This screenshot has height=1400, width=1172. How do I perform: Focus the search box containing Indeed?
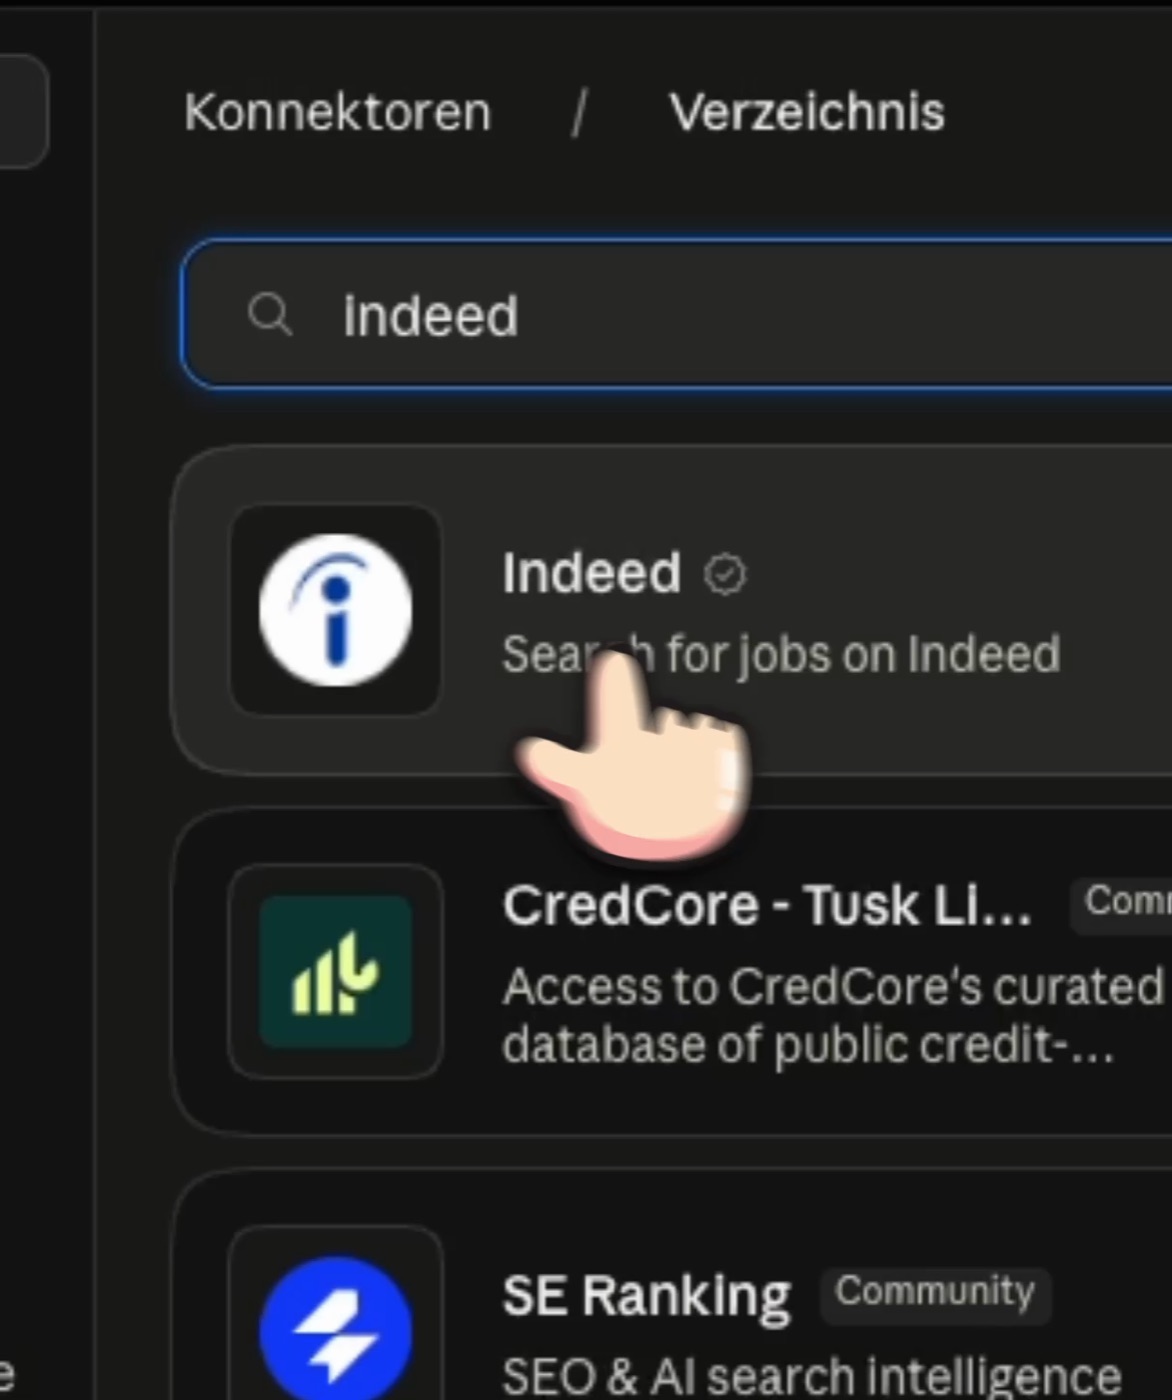(x=676, y=314)
